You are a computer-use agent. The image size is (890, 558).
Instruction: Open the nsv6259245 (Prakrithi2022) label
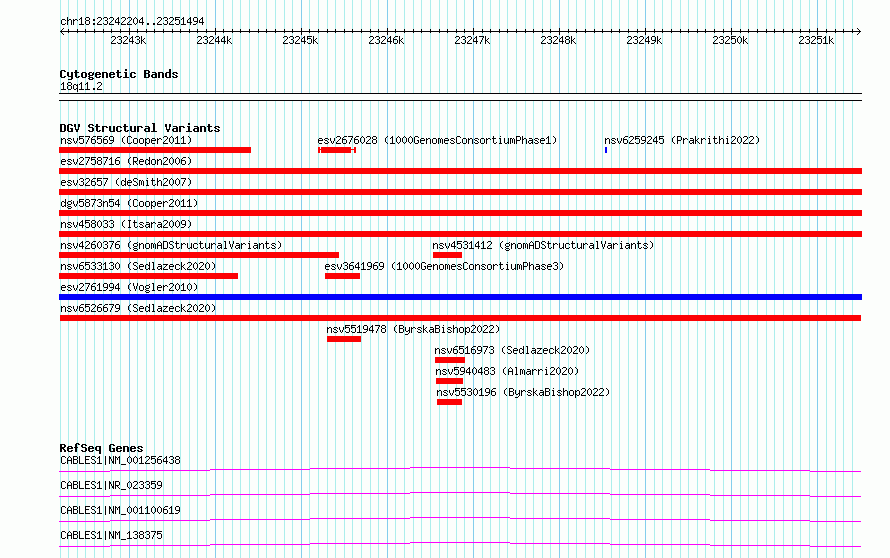pyautogui.click(x=682, y=140)
